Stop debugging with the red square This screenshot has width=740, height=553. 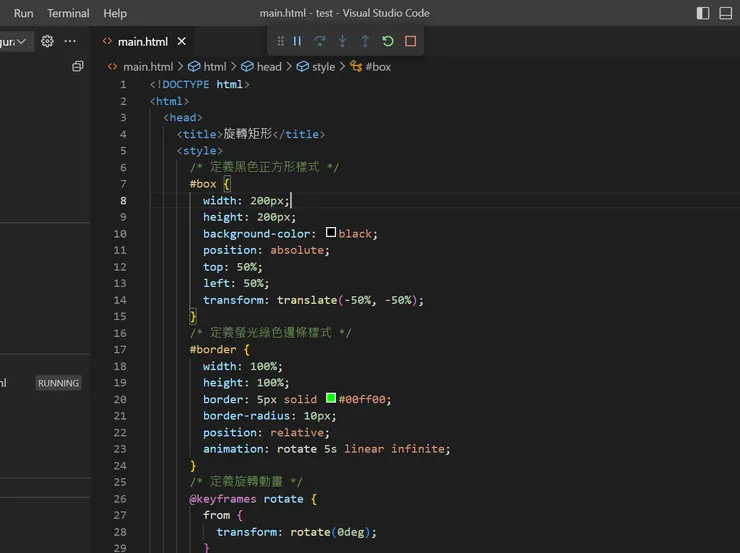coord(410,41)
